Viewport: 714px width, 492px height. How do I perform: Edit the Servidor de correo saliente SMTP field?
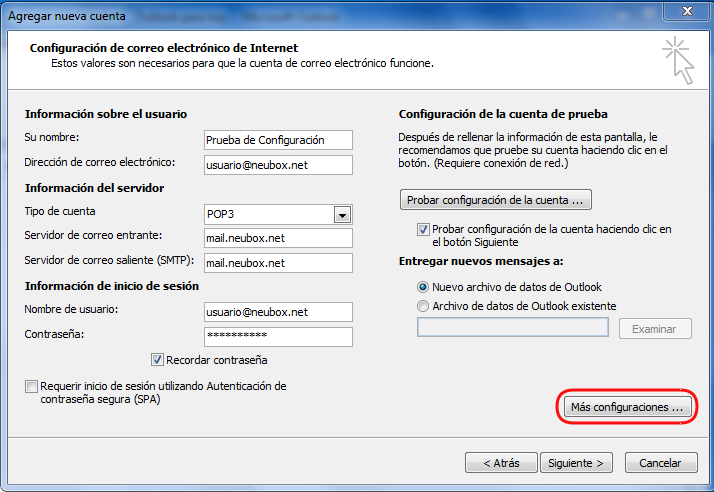[278, 263]
